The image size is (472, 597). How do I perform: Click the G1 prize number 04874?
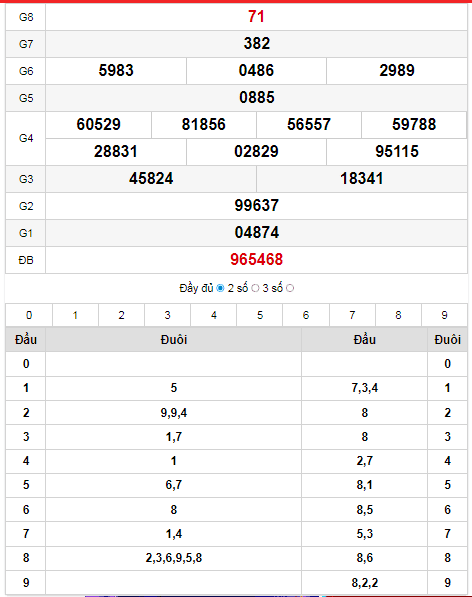click(x=257, y=233)
